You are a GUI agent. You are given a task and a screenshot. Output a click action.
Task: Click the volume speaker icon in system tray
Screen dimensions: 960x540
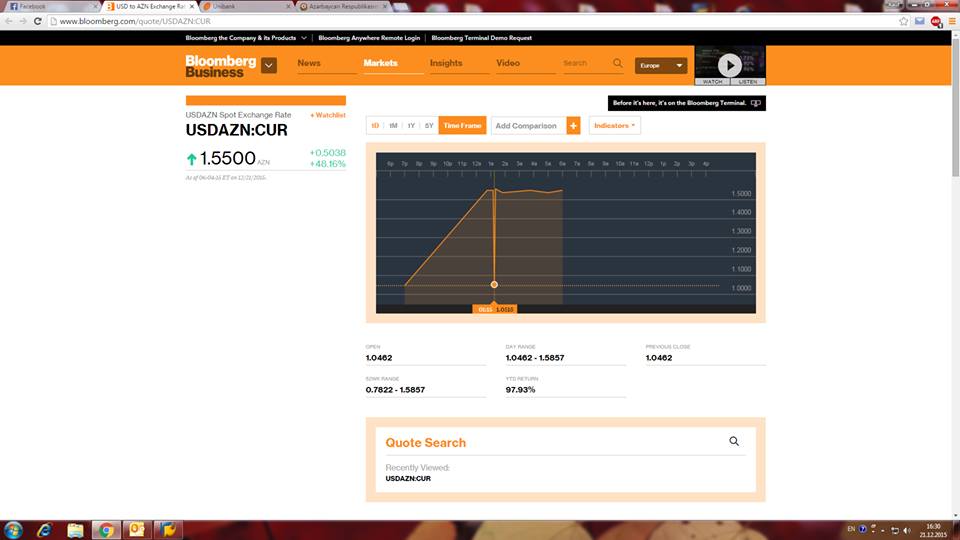coord(907,530)
